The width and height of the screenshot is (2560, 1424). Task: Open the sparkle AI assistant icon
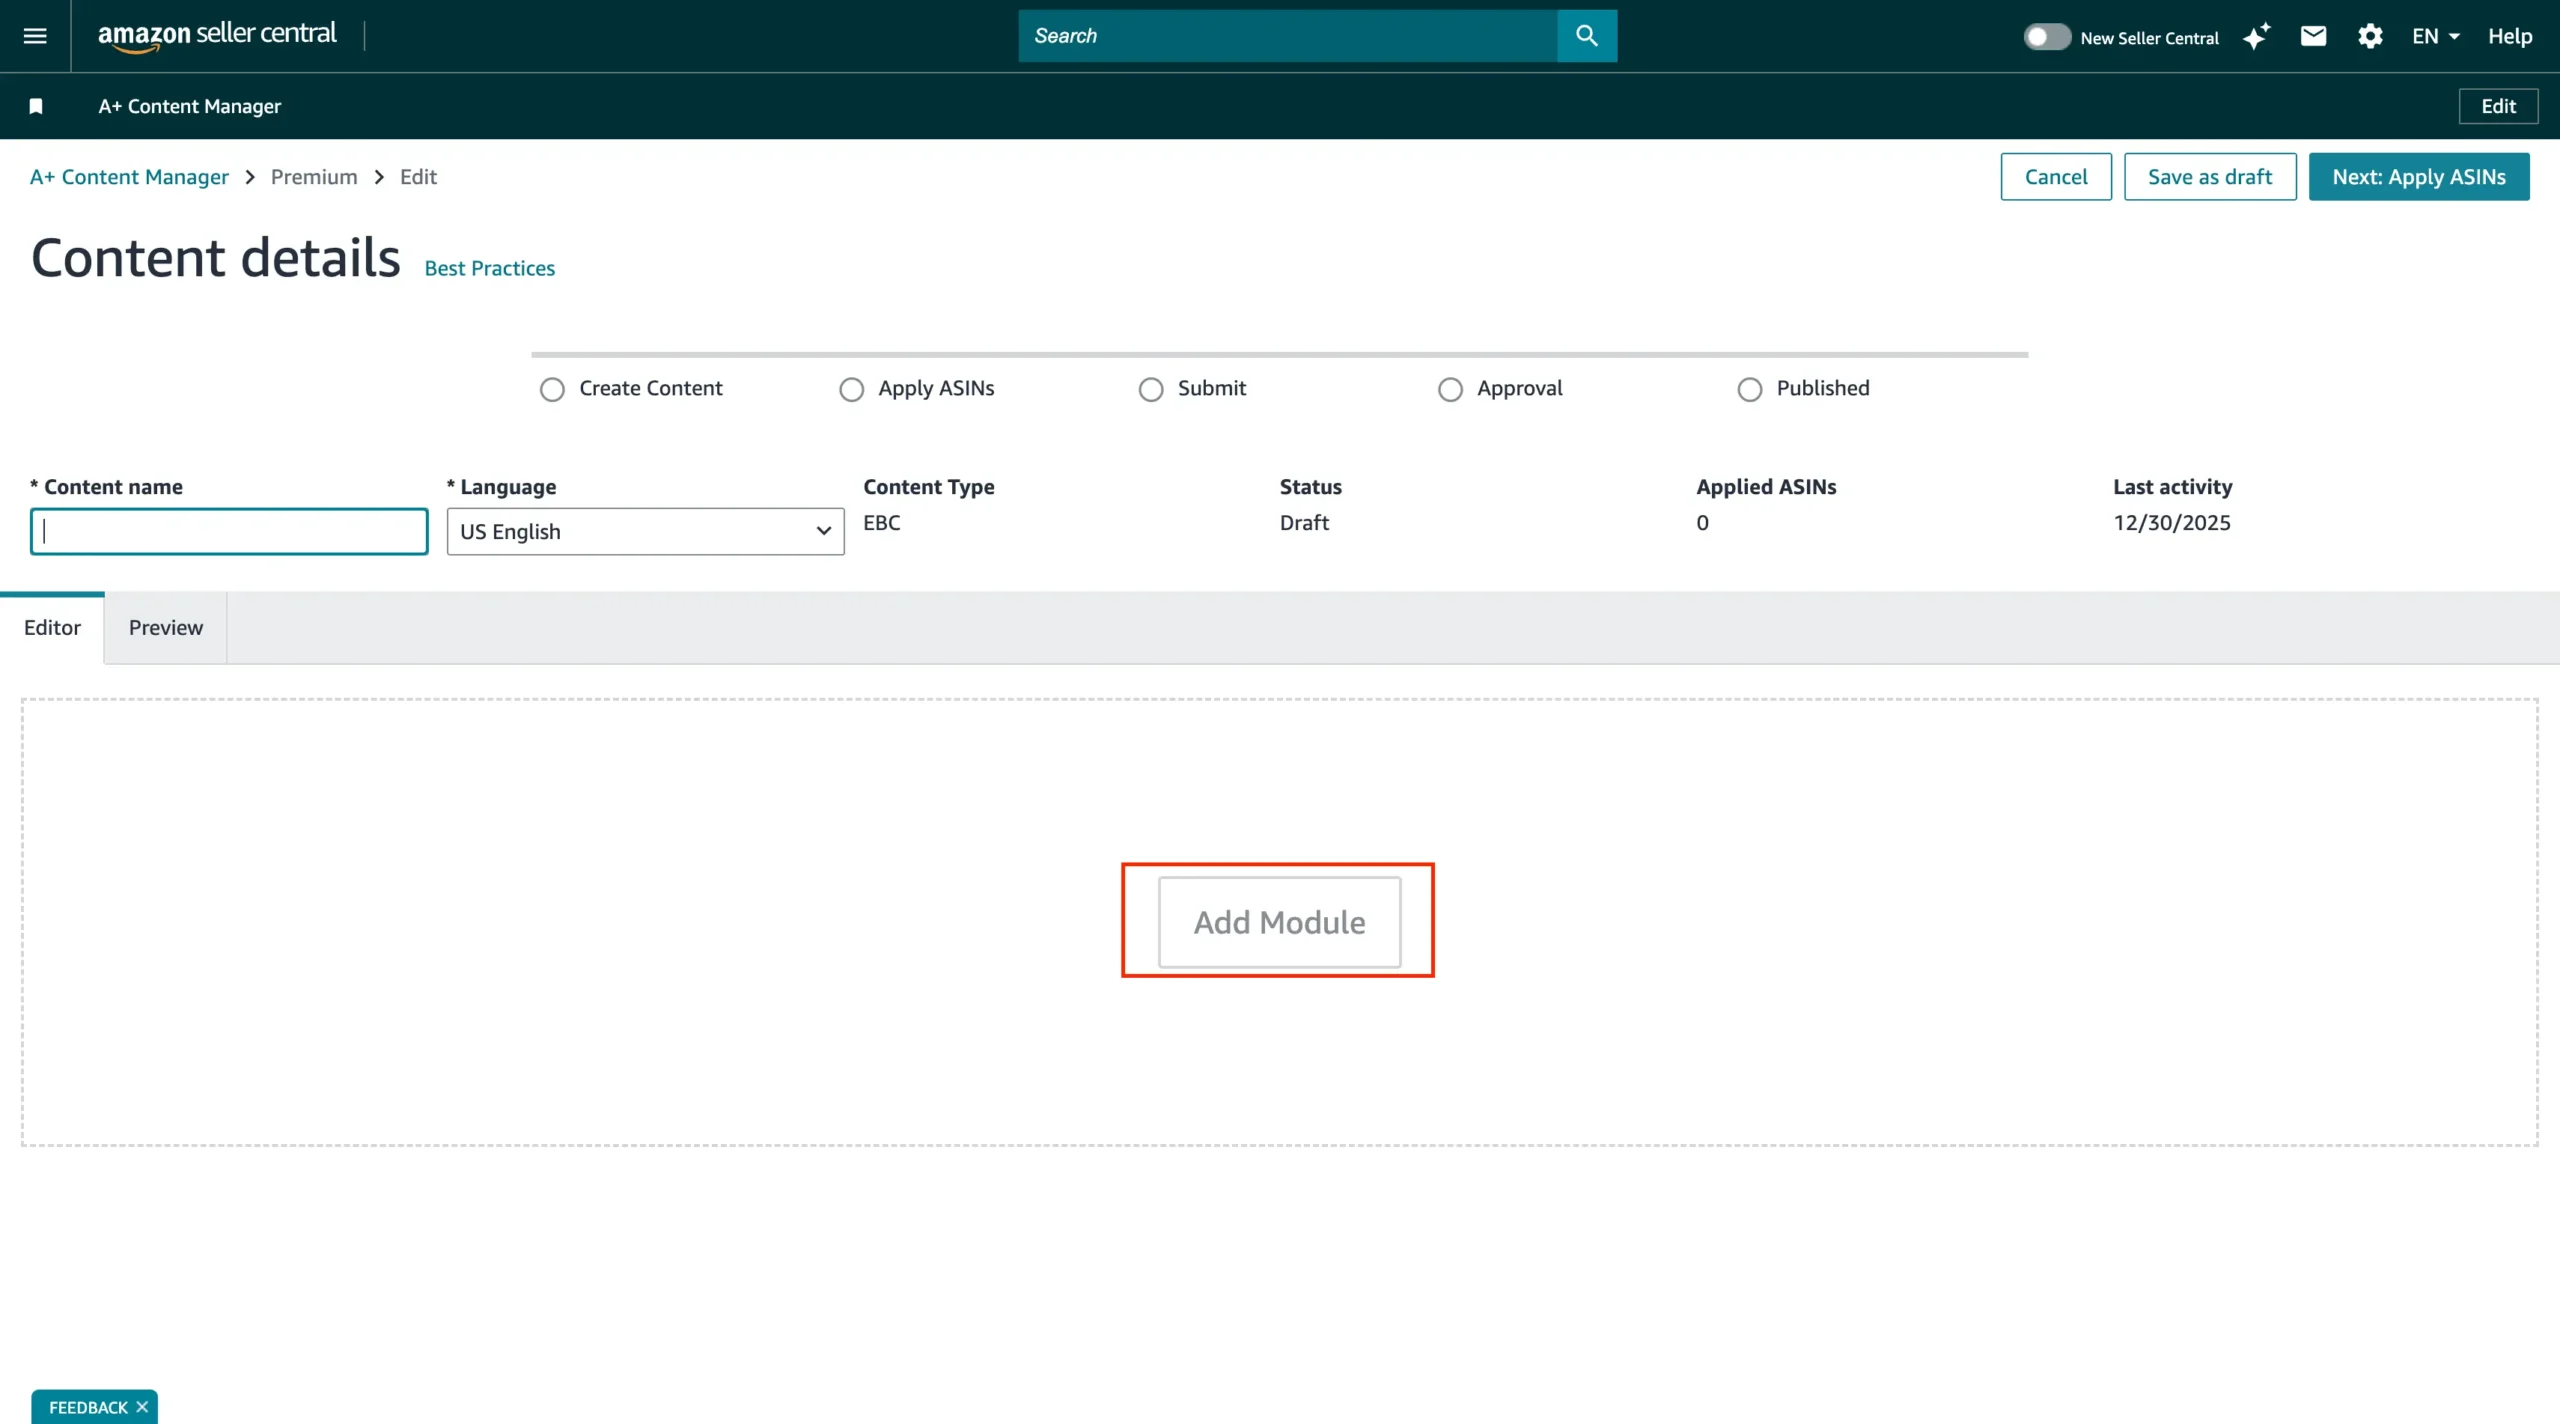tap(2256, 37)
